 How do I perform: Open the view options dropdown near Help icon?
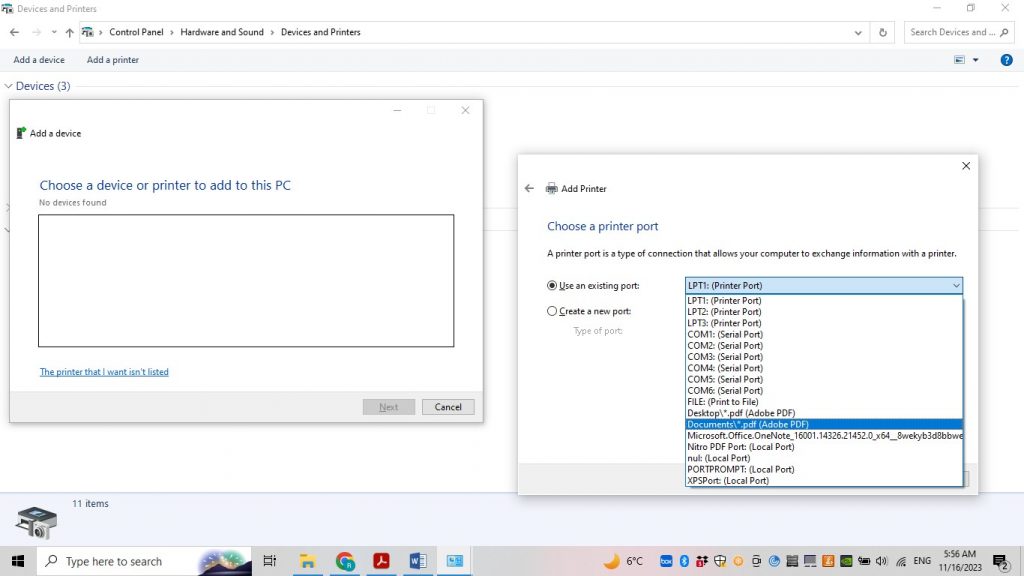[973, 60]
